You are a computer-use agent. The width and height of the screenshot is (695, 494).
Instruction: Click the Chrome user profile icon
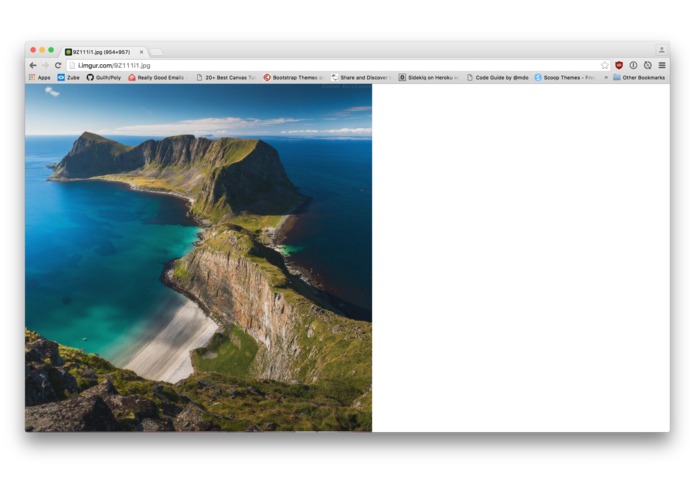click(x=661, y=50)
